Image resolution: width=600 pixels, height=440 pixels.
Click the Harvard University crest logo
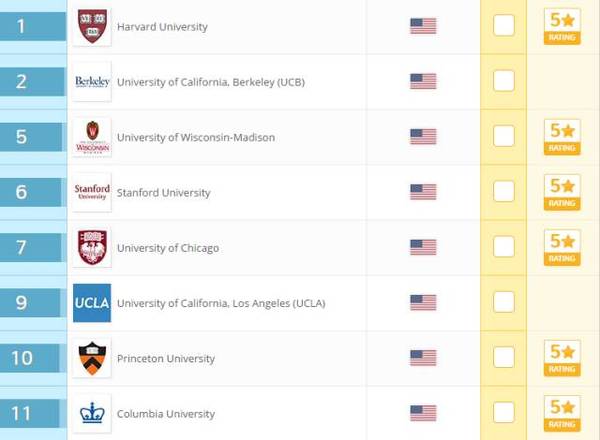point(92,26)
